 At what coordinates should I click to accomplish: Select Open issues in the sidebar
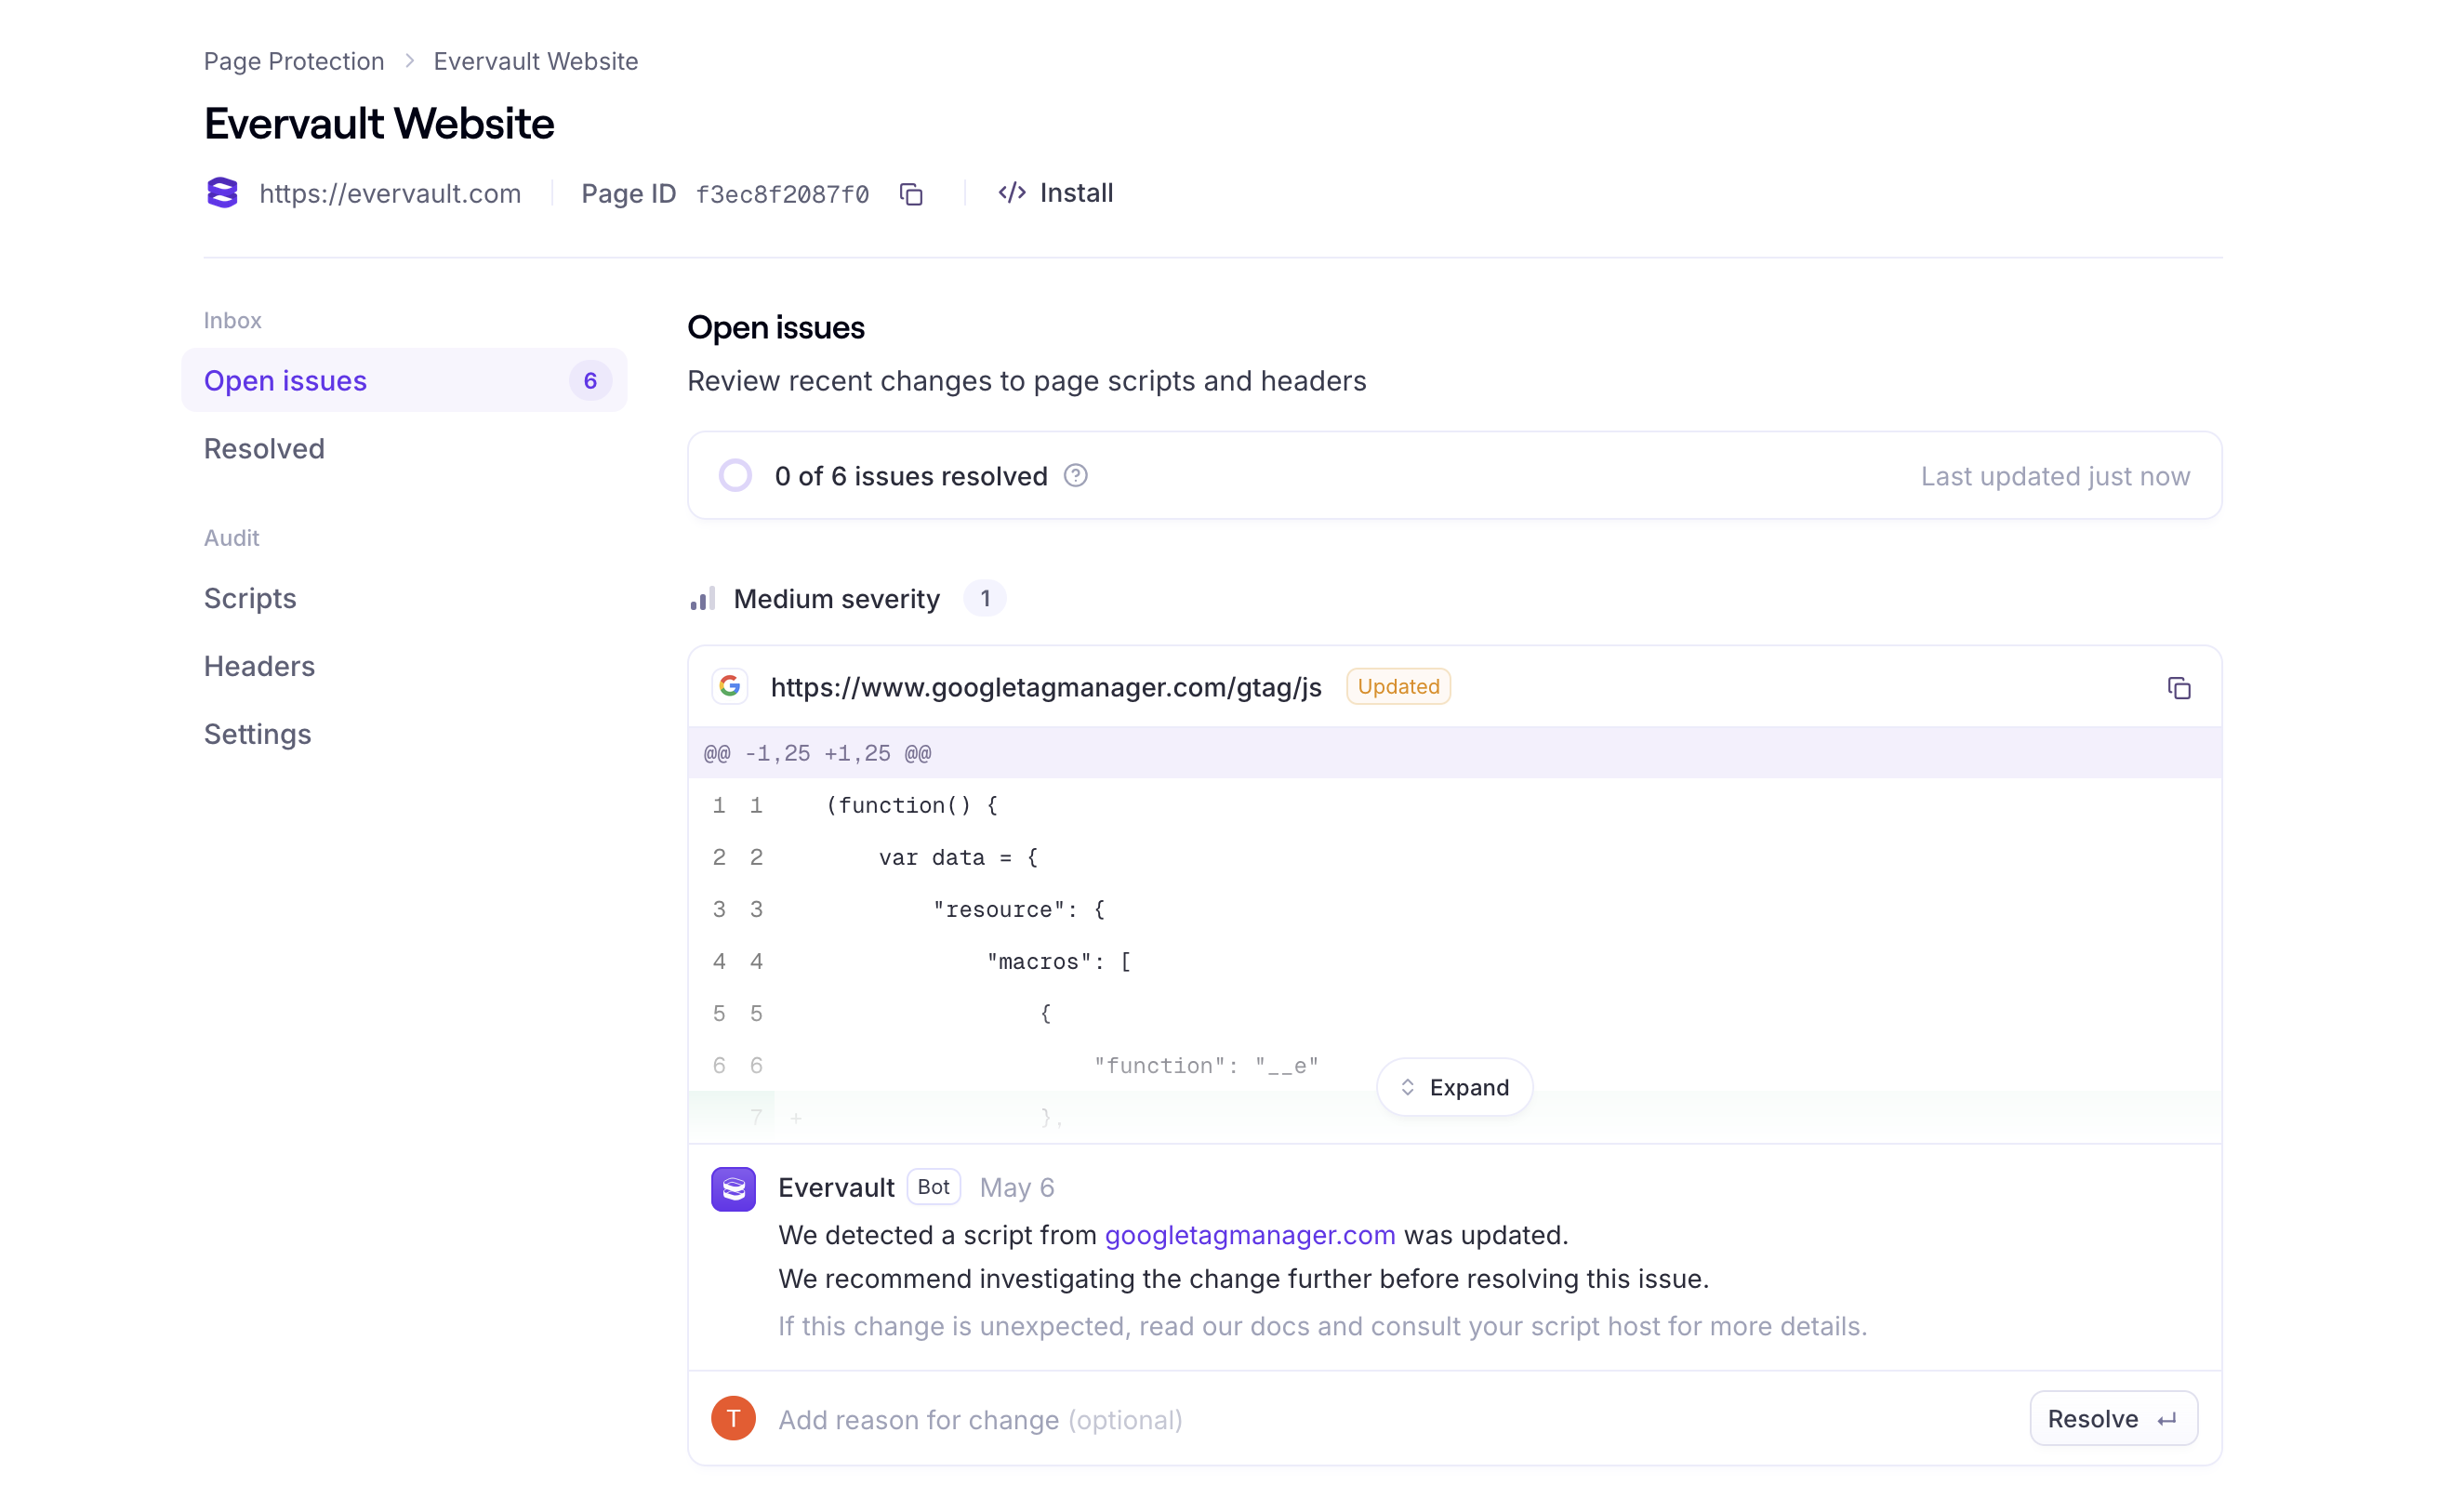[x=286, y=381]
